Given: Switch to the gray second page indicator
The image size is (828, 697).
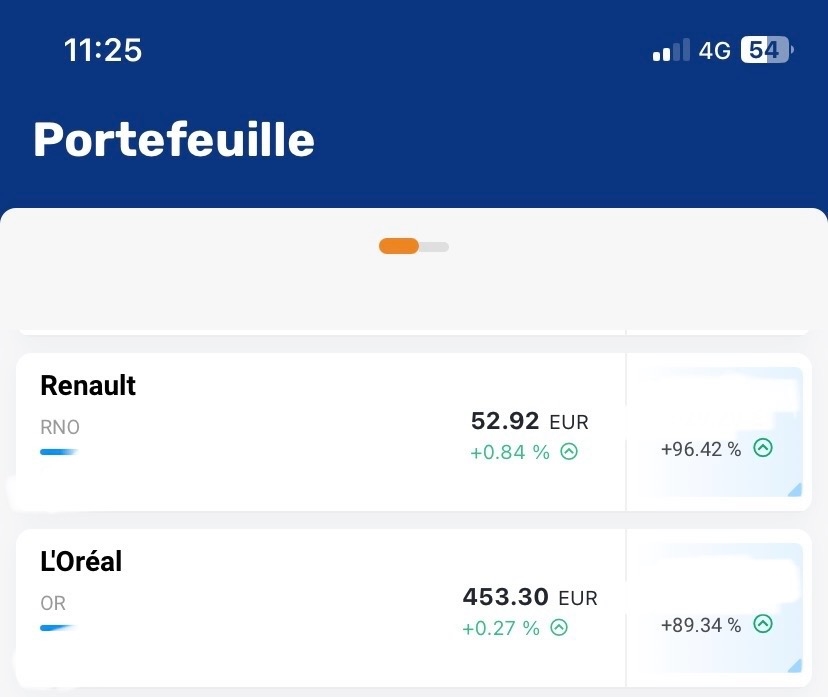Looking at the screenshot, I should pos(435,246).
